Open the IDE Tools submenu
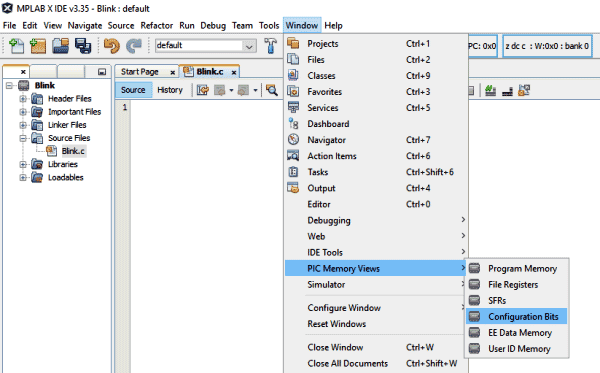Image resolution: width=600 pixels, height=373 pixels. 375,252
